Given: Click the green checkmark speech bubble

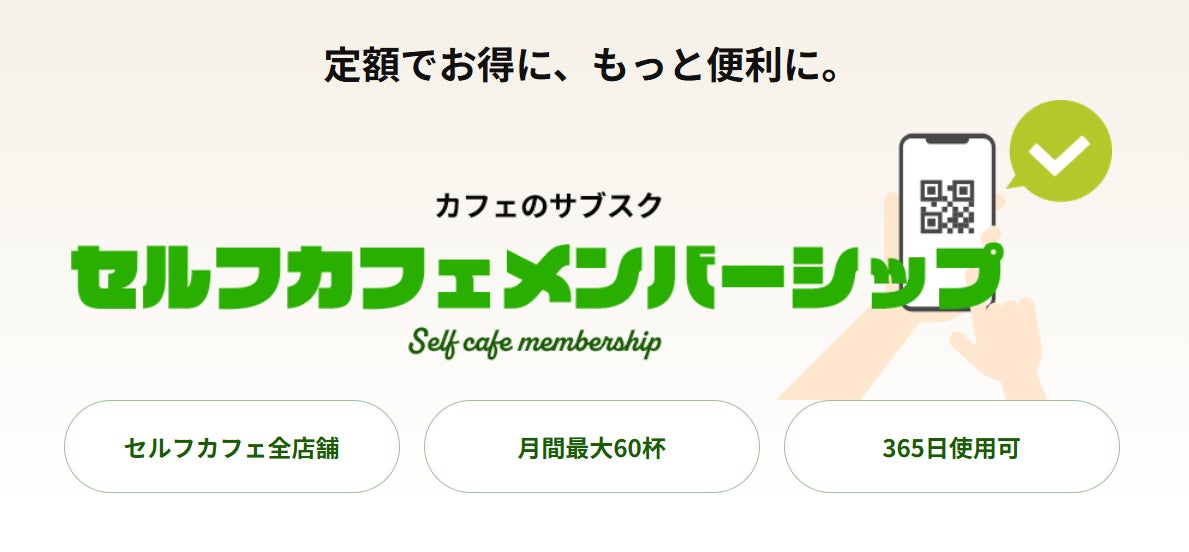Looking at the screenshot, I should click(1060, 152).
